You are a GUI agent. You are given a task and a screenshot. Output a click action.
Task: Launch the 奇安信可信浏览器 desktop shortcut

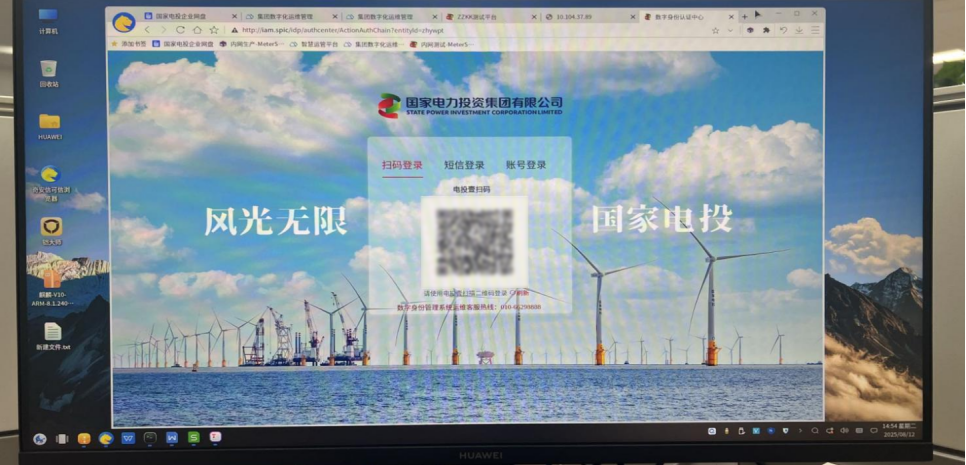[x=51, y=183]
